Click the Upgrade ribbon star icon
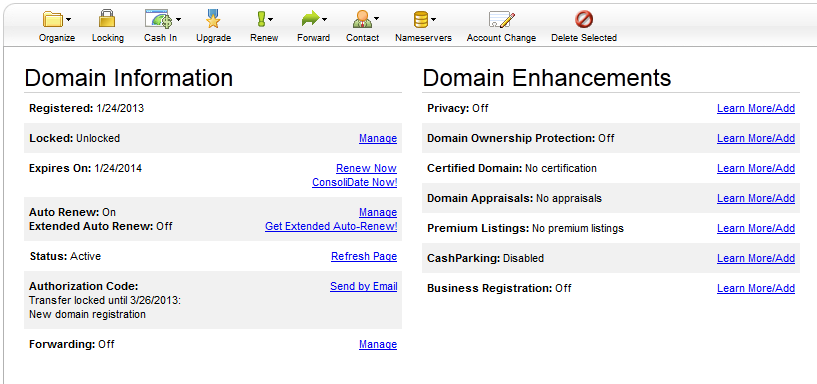The image size is (817, 384). pos(213,19)
